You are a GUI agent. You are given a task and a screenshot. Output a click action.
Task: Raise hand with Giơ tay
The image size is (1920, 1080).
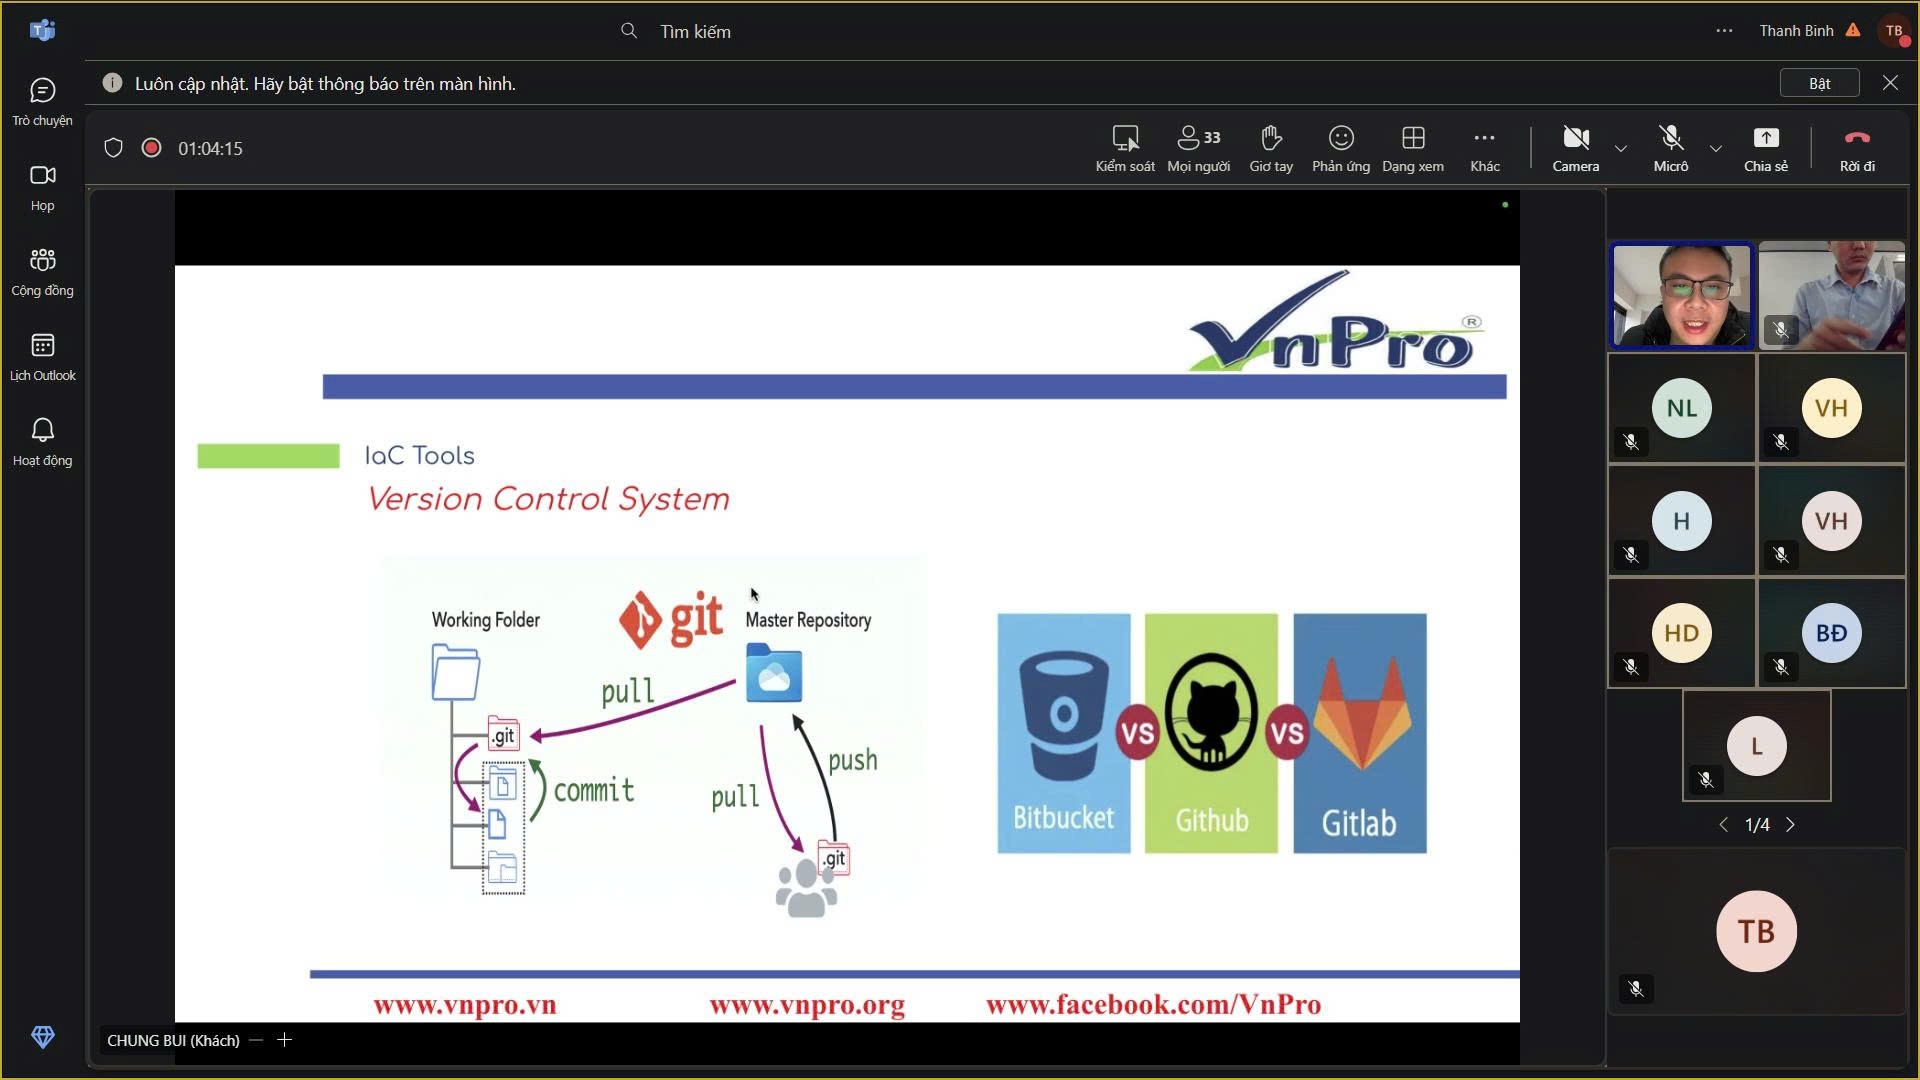[x=1271, y=148]
